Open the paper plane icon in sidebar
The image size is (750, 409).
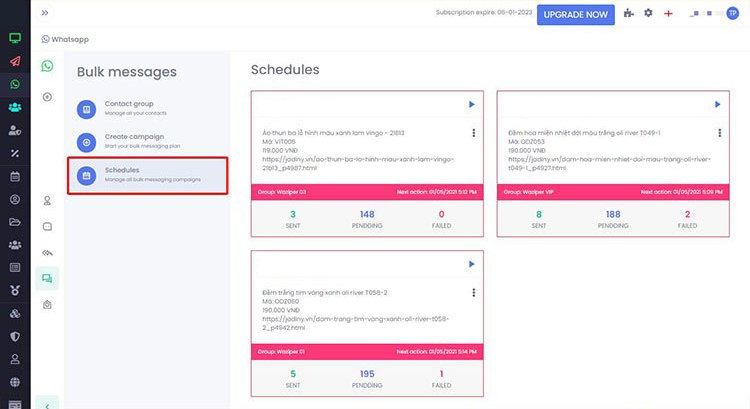[x=15, y=61]
